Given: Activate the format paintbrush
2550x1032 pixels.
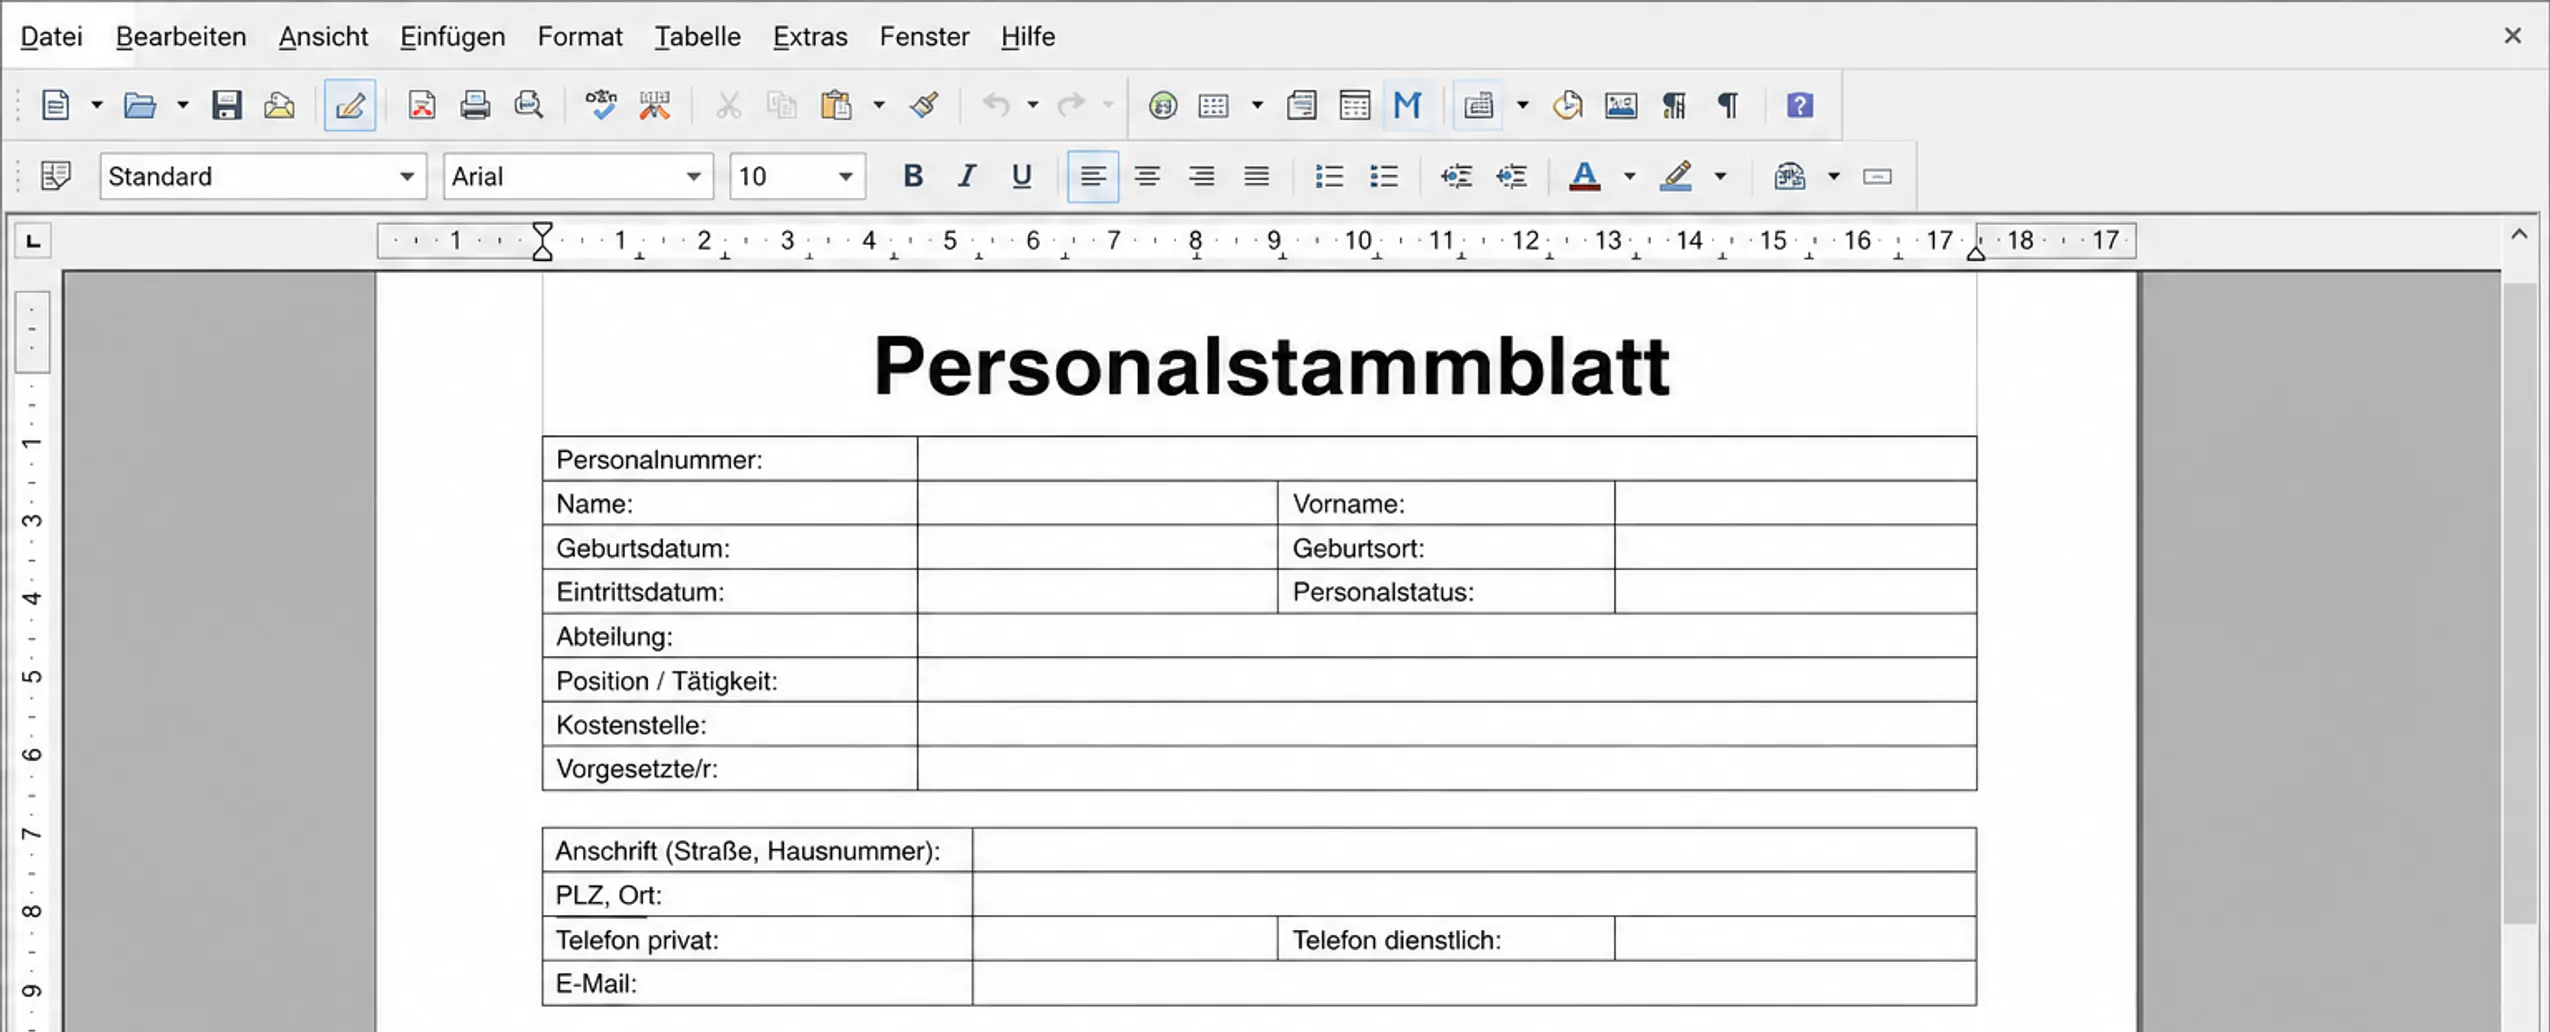Looking at the screenshot, I should [x=925, y=105].
